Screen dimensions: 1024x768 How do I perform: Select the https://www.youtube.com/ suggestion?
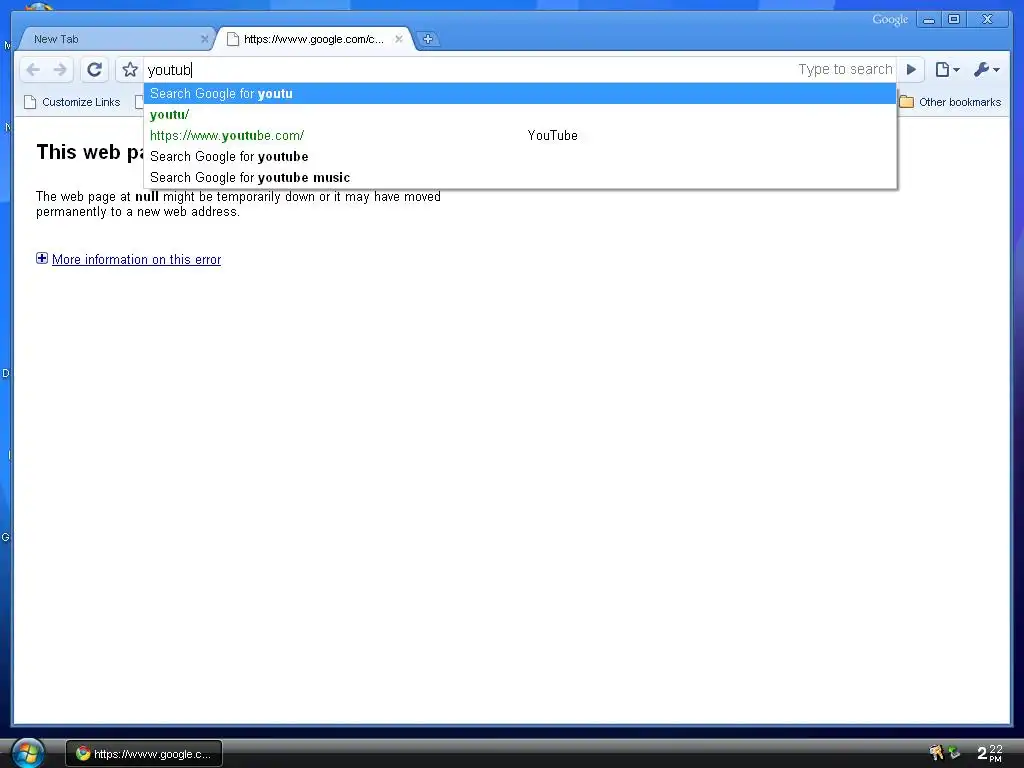[x=520, y=135]
